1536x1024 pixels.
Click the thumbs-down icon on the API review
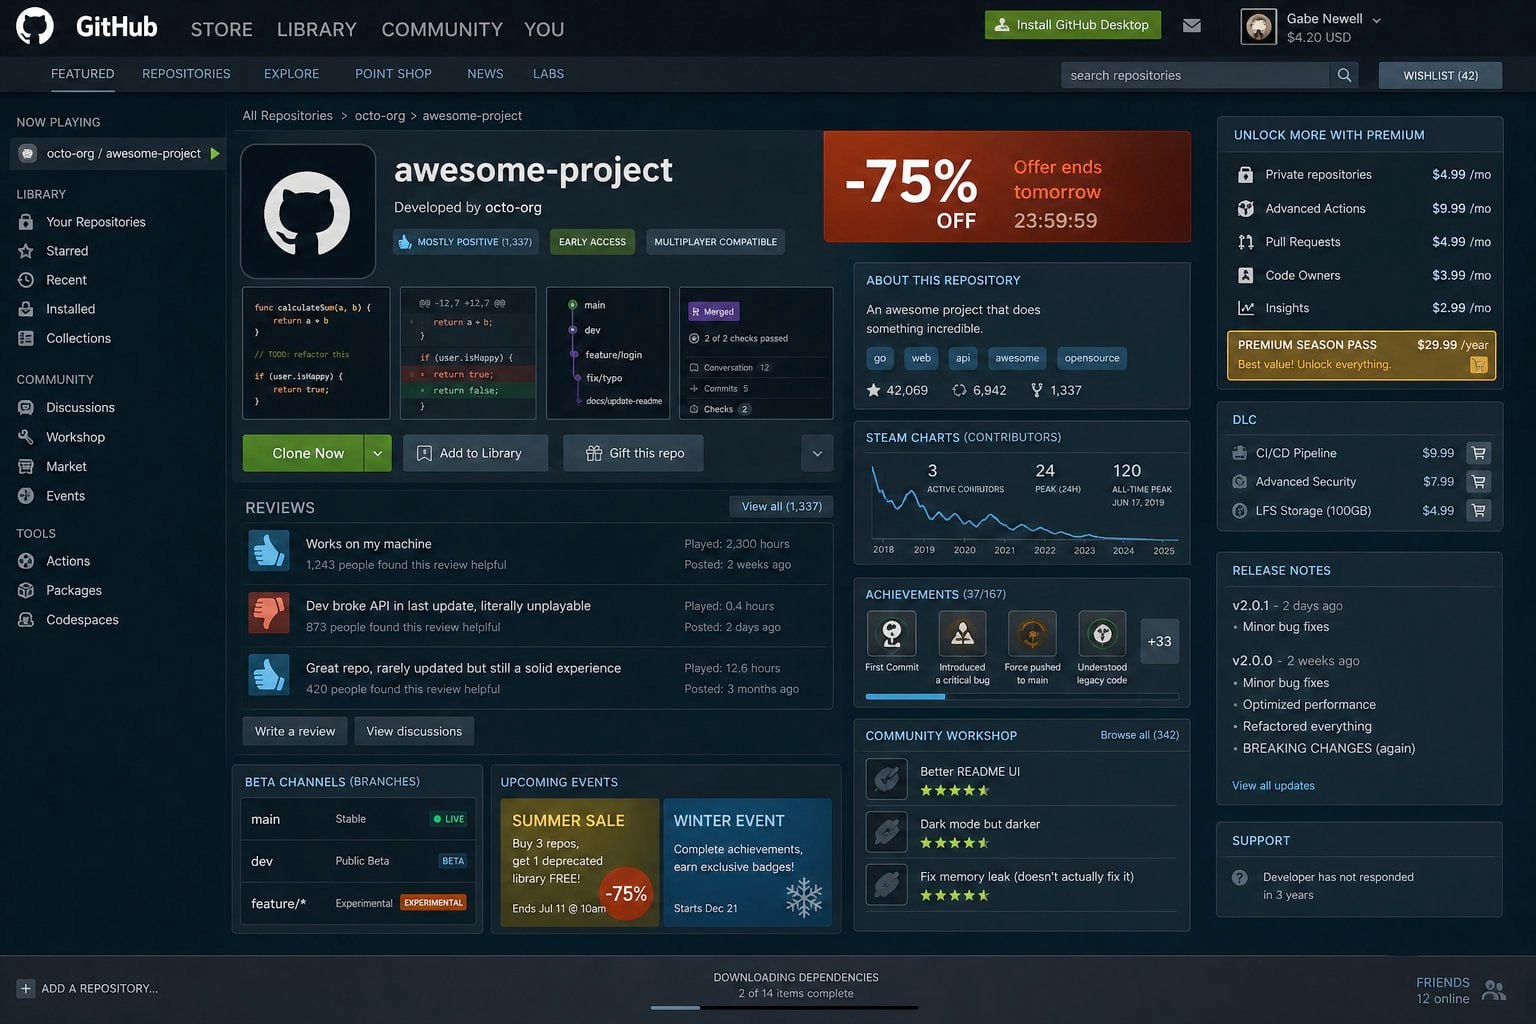click(269, 612)
